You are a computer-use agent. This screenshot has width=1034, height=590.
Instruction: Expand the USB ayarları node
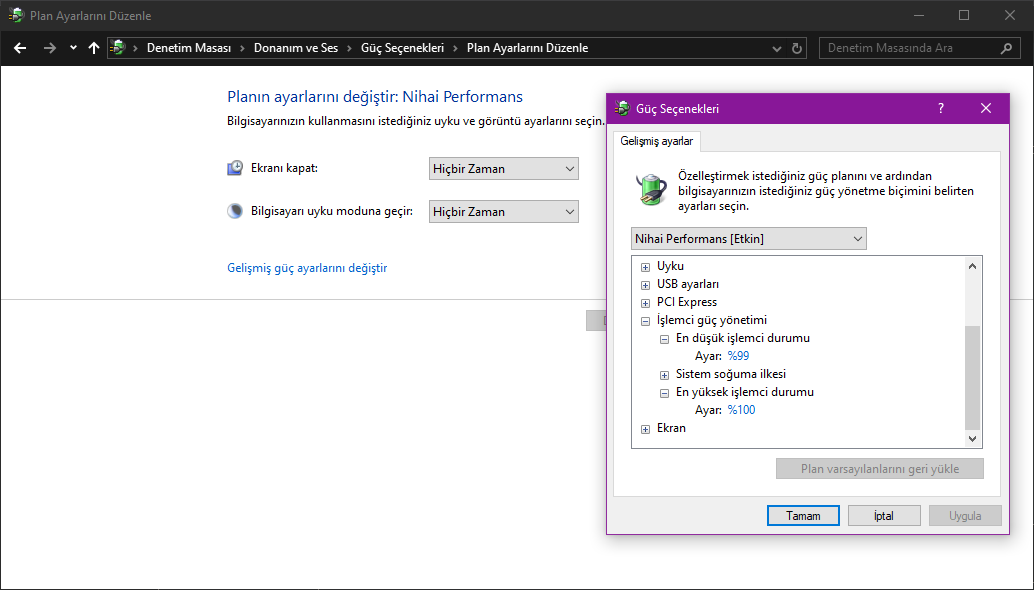point(645,285)
